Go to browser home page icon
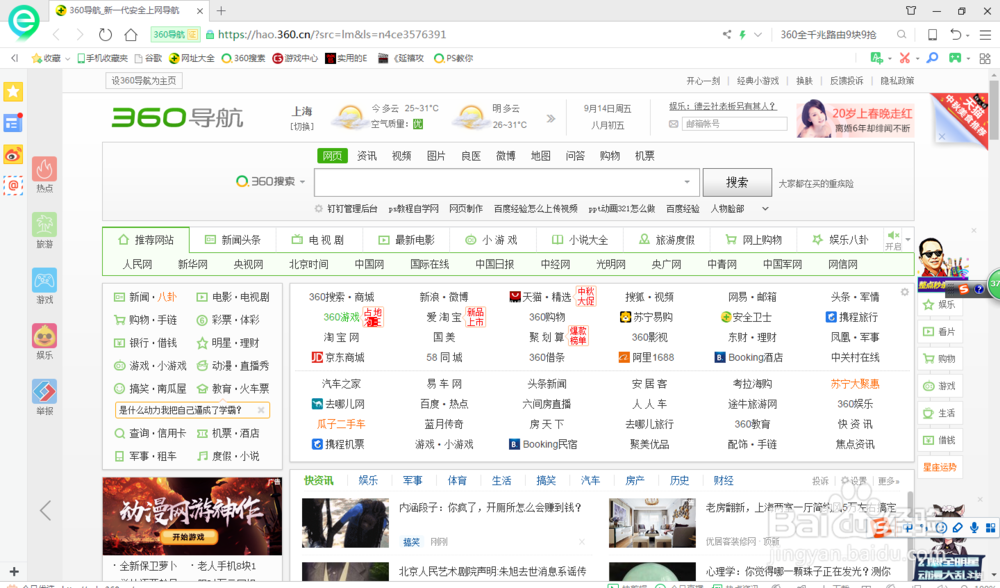 tap(131, 34)
